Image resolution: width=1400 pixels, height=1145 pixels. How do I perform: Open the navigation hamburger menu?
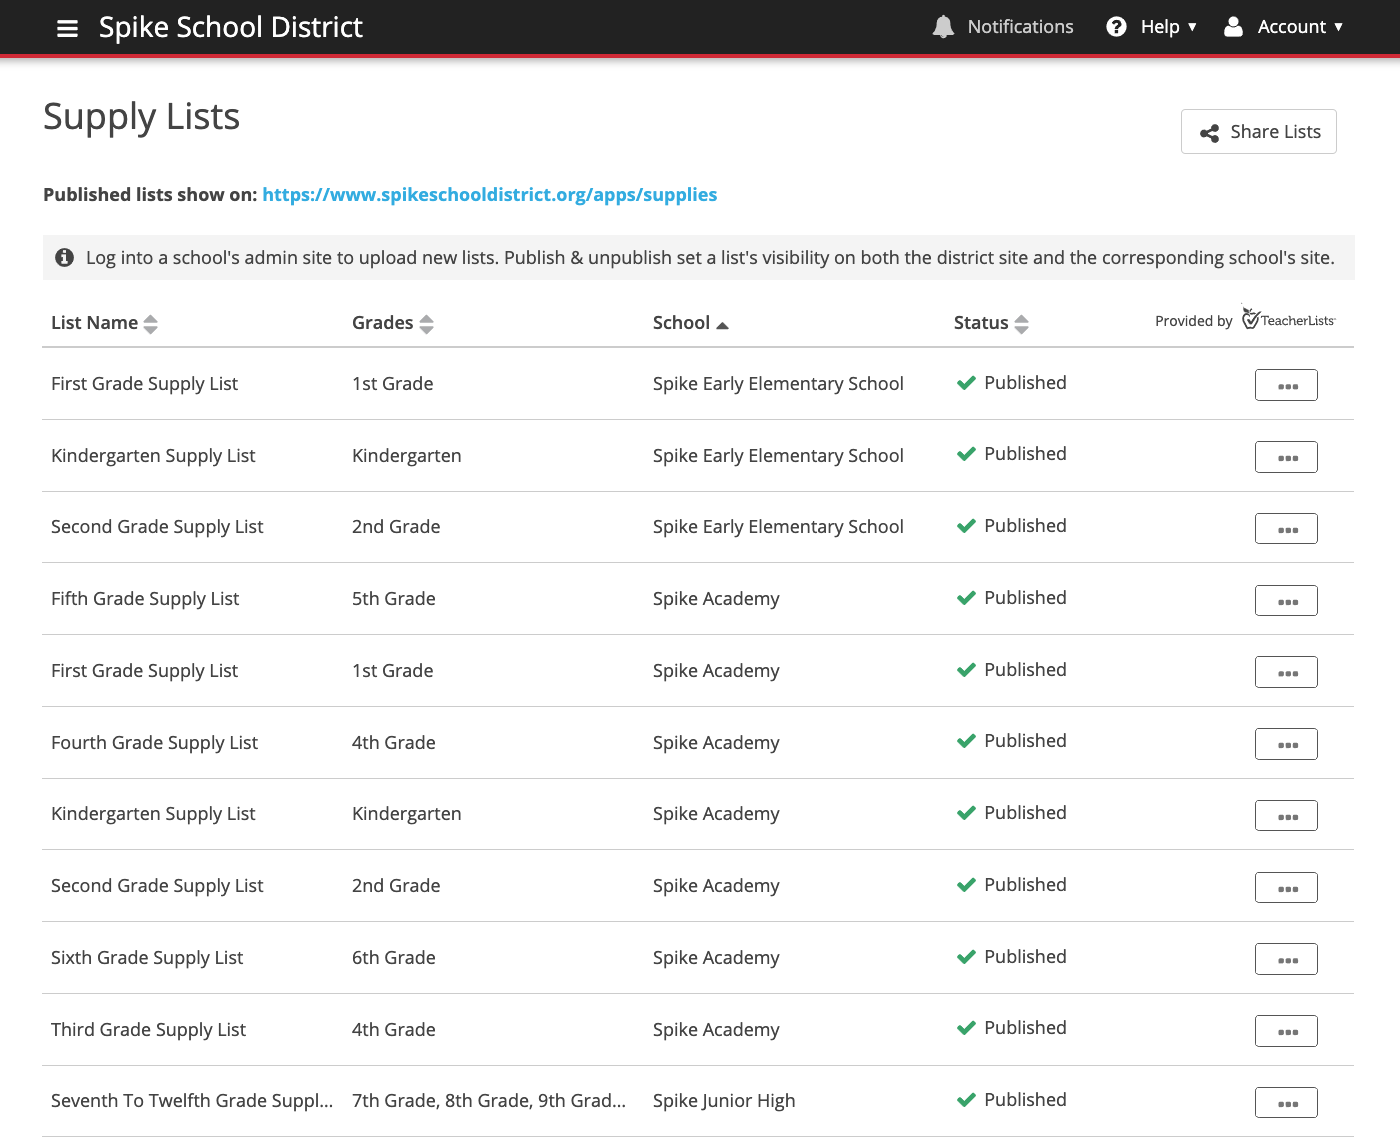pyautogui.click(x=67, y=28)
